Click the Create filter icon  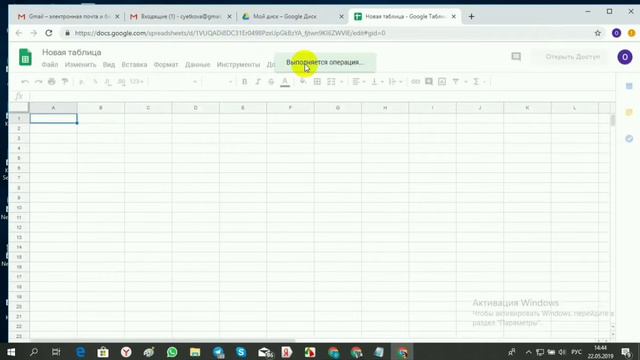point(456,82)
